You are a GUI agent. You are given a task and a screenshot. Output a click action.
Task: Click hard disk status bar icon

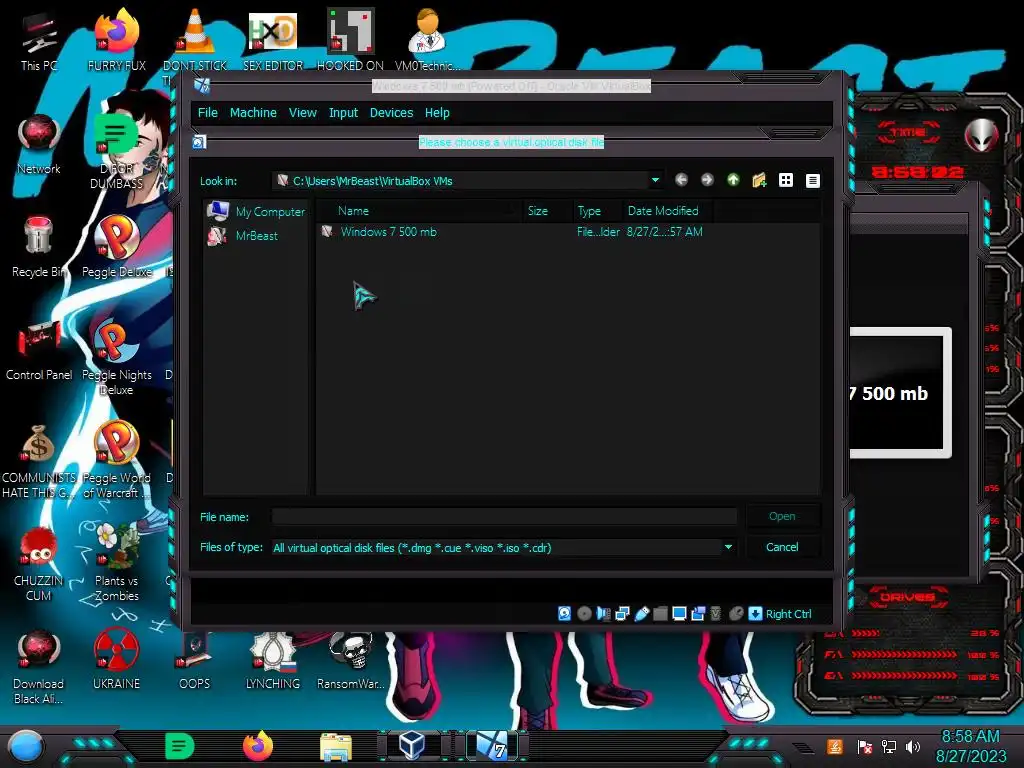click(x=565, y=613)
